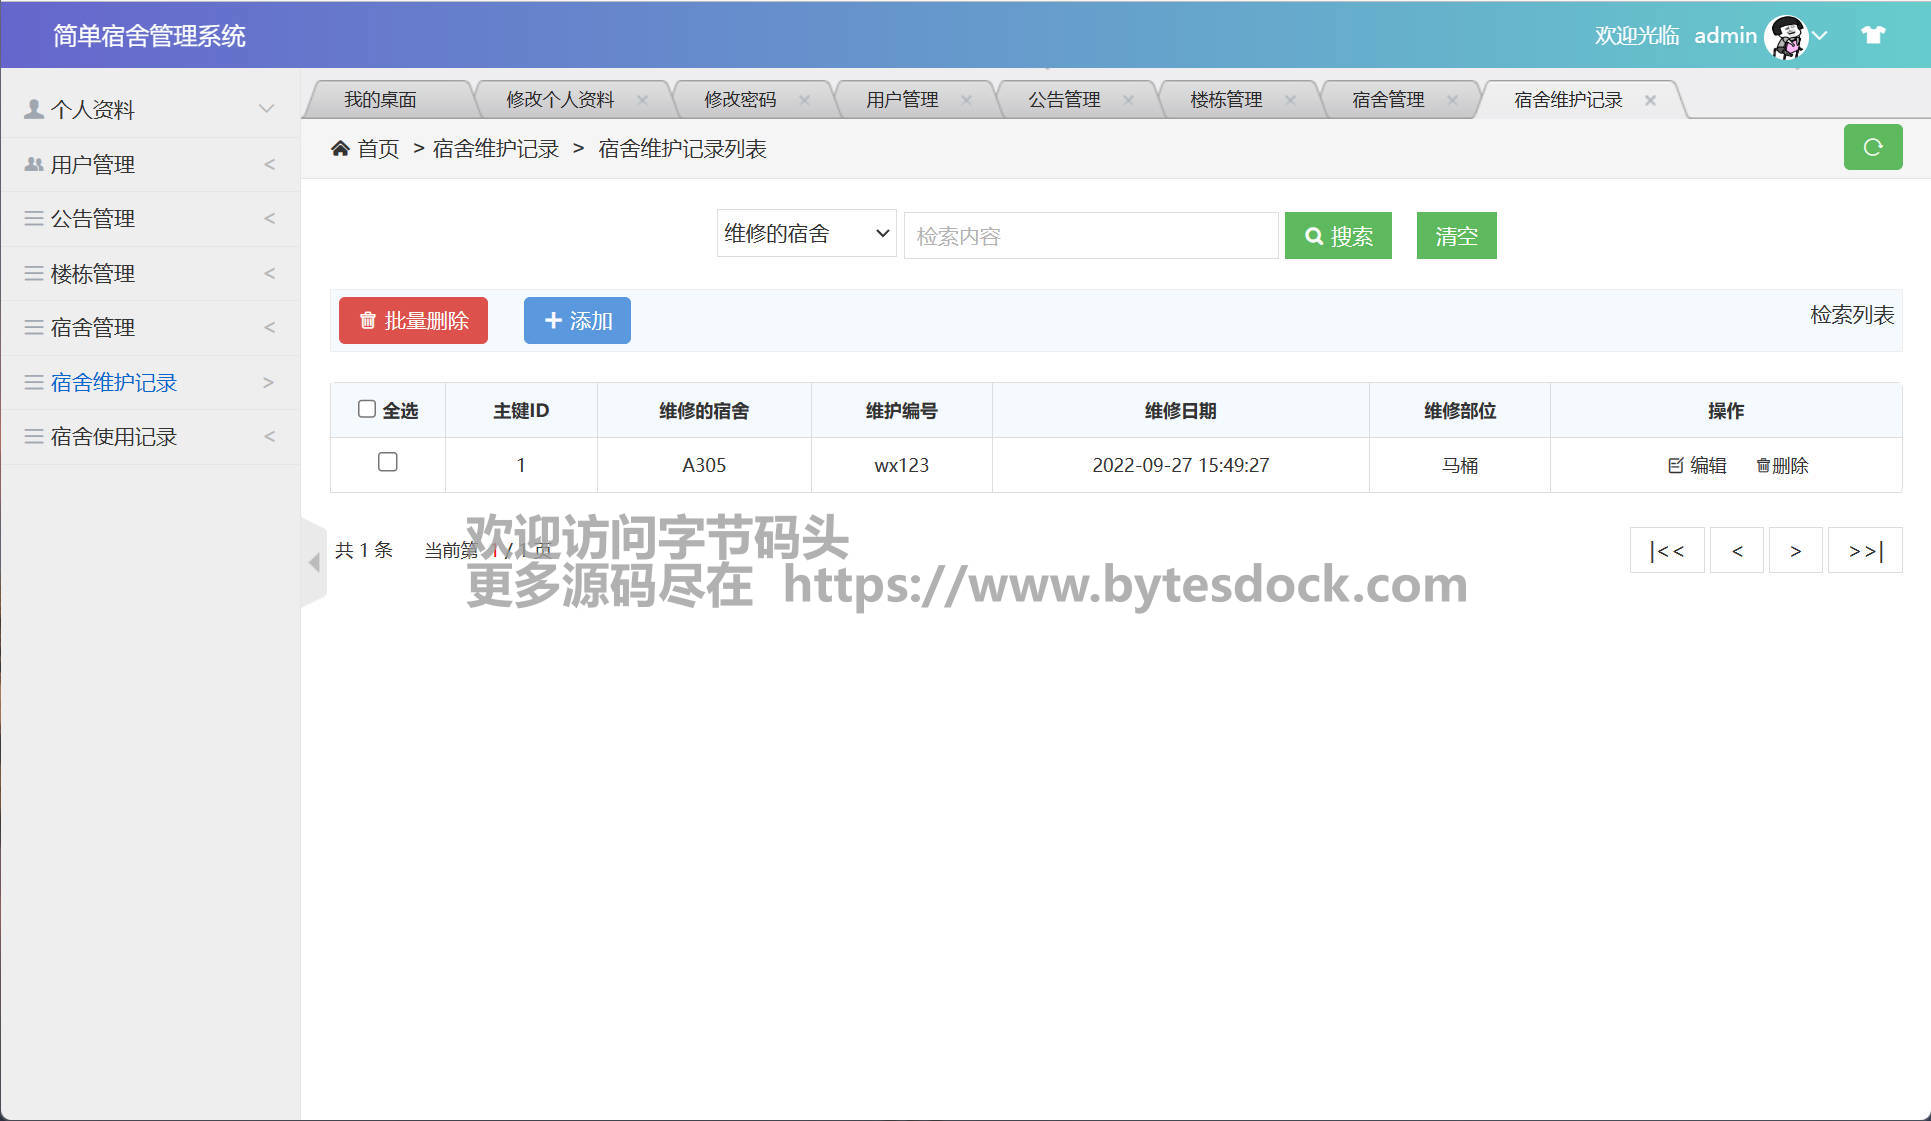The height and width of the screenshot is (1121, 1931).
Task: Click the edit icon for row A305
Action: click(1676, 465)
